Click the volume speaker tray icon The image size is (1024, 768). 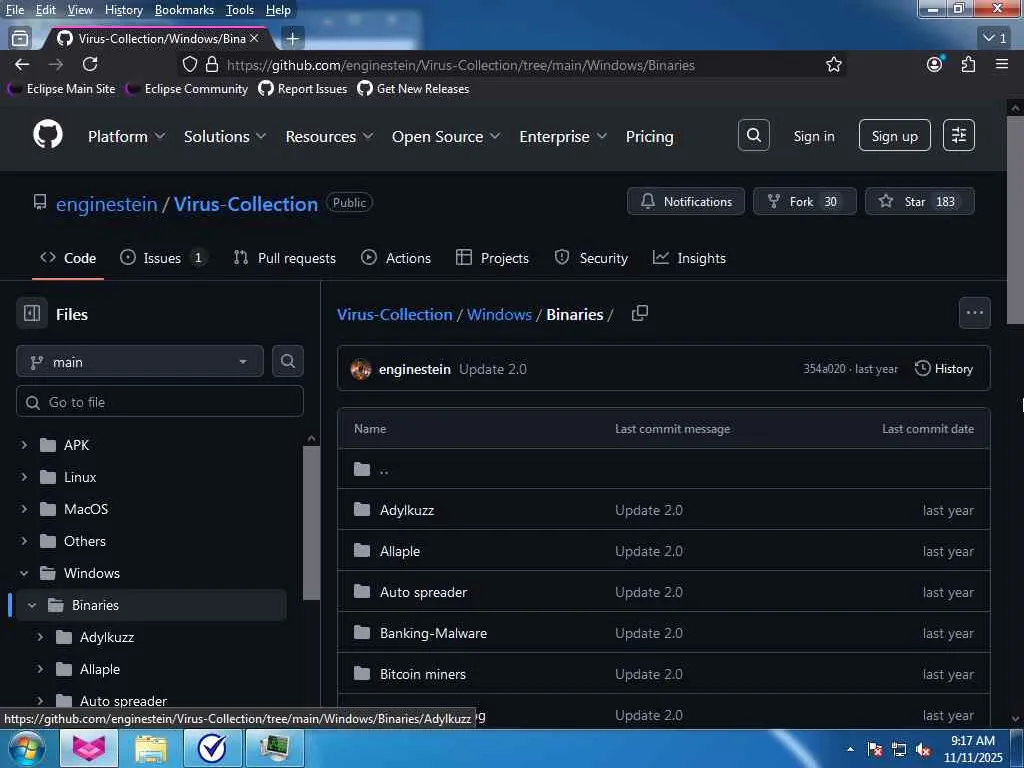[x=923, y=750]
